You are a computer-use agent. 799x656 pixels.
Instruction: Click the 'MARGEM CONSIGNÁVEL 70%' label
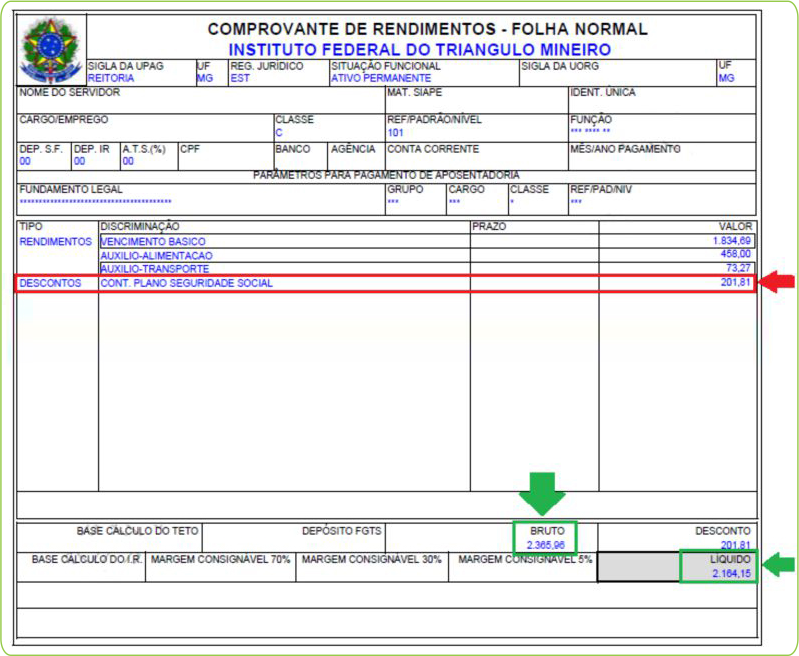click(x=221, y=560)
